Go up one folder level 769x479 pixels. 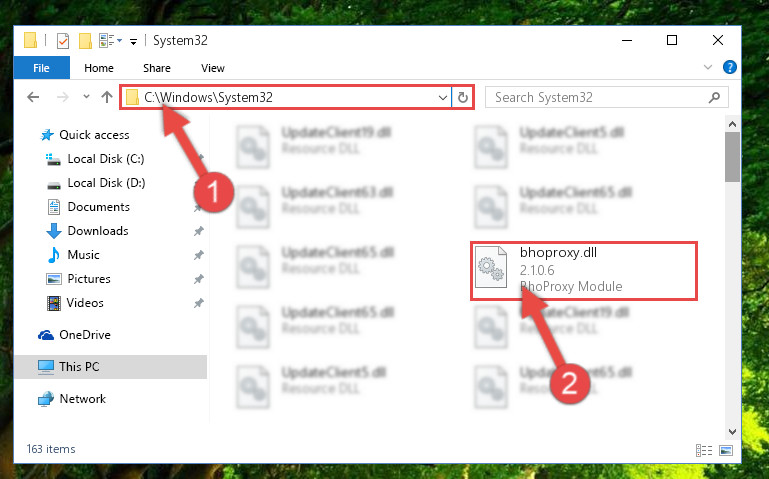coord(106,97)
